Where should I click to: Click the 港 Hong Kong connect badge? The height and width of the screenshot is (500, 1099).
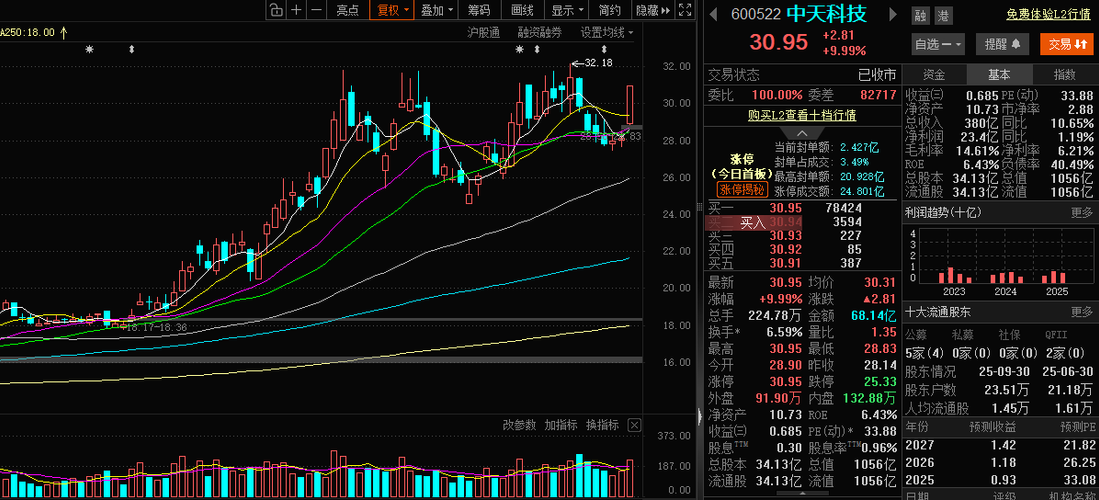943,15
